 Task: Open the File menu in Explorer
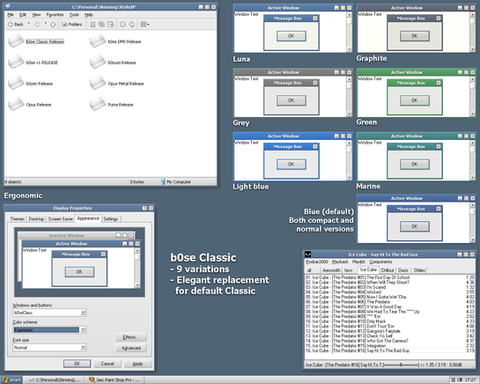point(11,15)
